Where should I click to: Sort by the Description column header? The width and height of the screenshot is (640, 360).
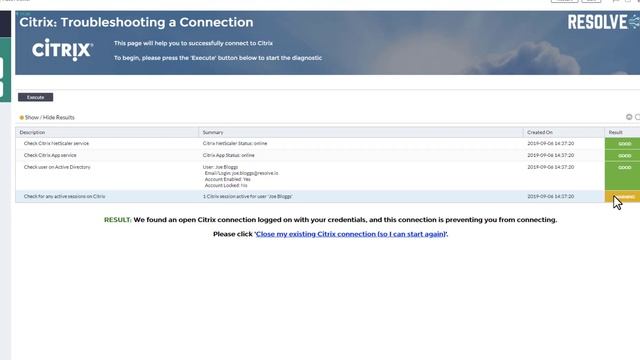click(32, 132)
